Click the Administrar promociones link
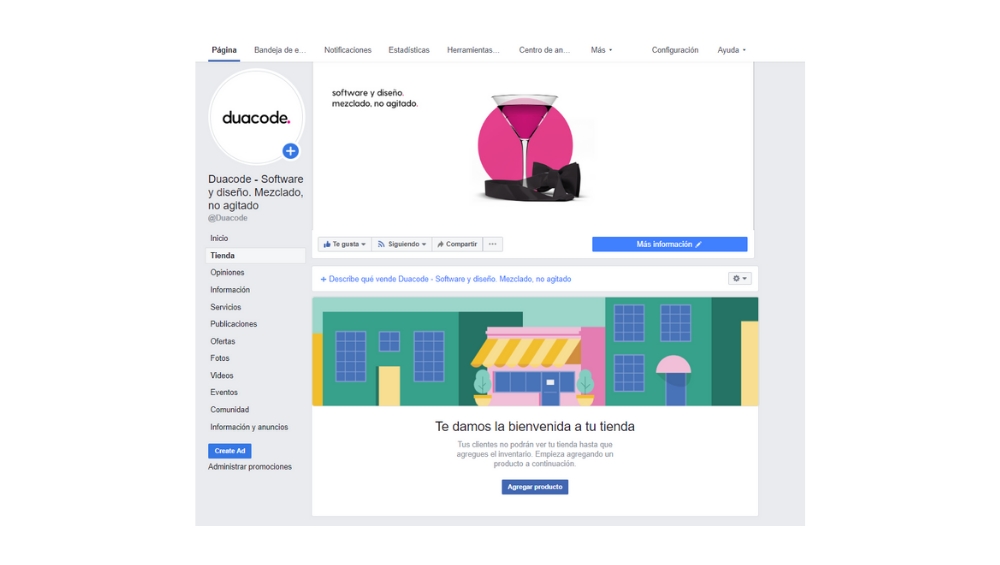Screen dimensions: 1000x565 pyautogui.click(x=250, y=467)
